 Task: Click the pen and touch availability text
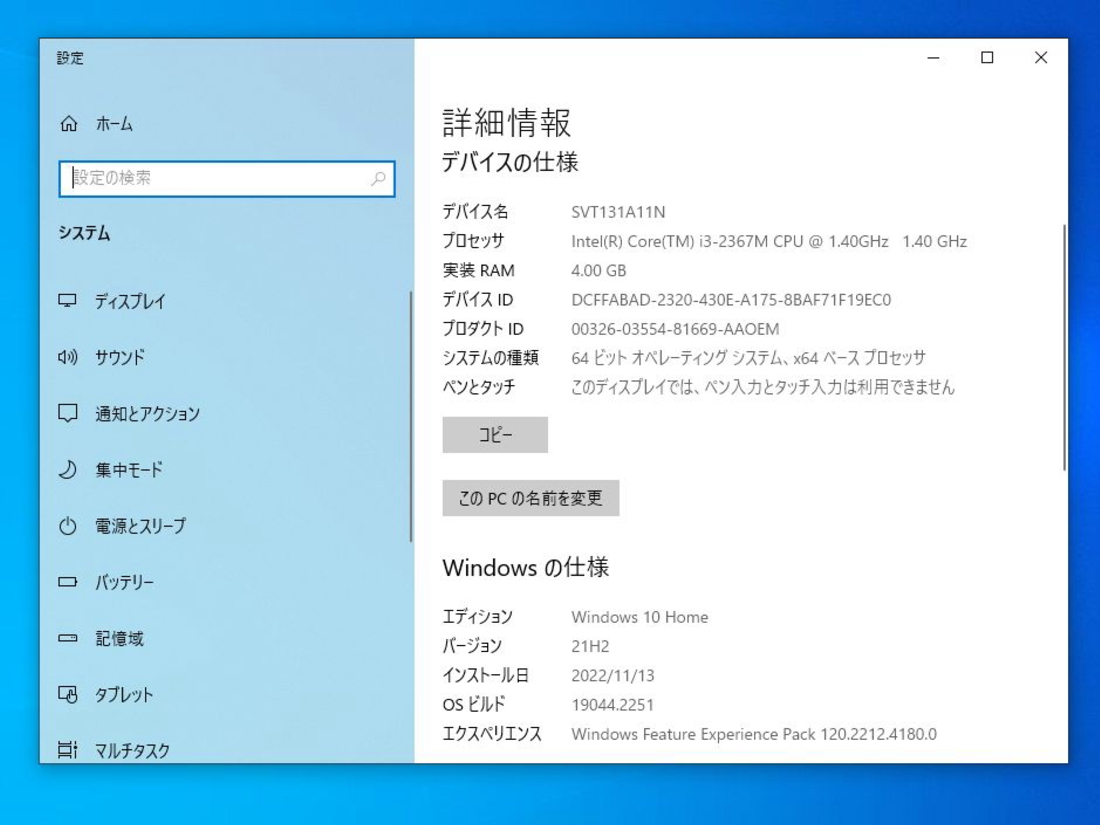coord(763,387)
